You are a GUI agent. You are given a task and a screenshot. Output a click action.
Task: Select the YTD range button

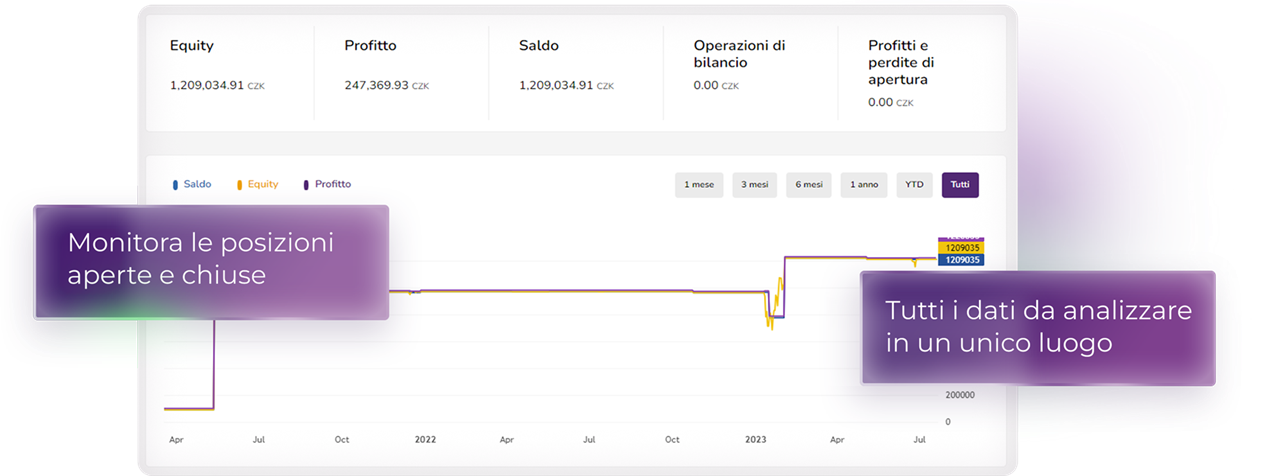[914, 185]
